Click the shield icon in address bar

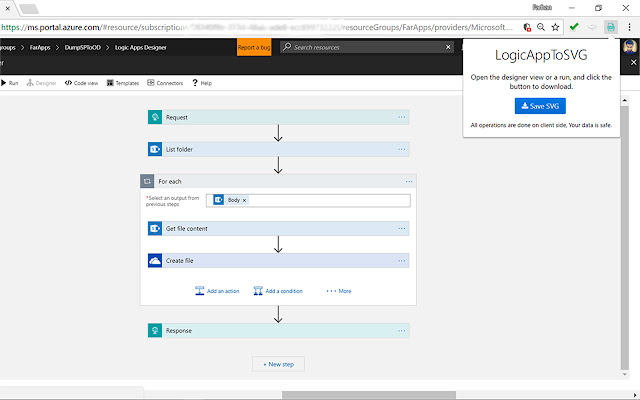coord(527,27)
